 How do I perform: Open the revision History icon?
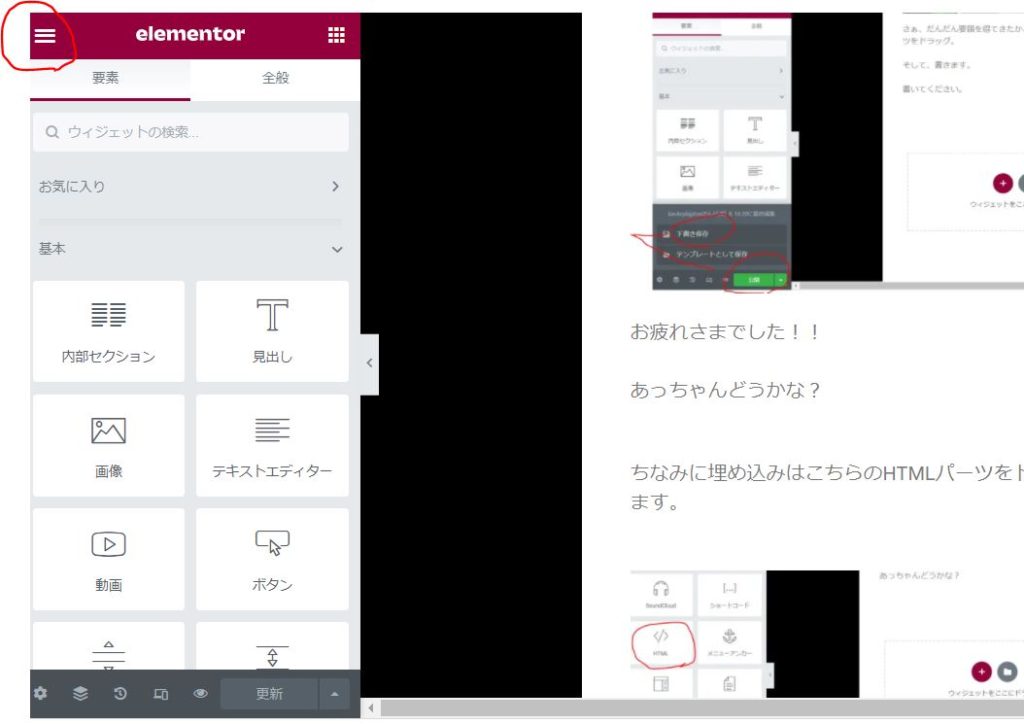coord(120,693)
